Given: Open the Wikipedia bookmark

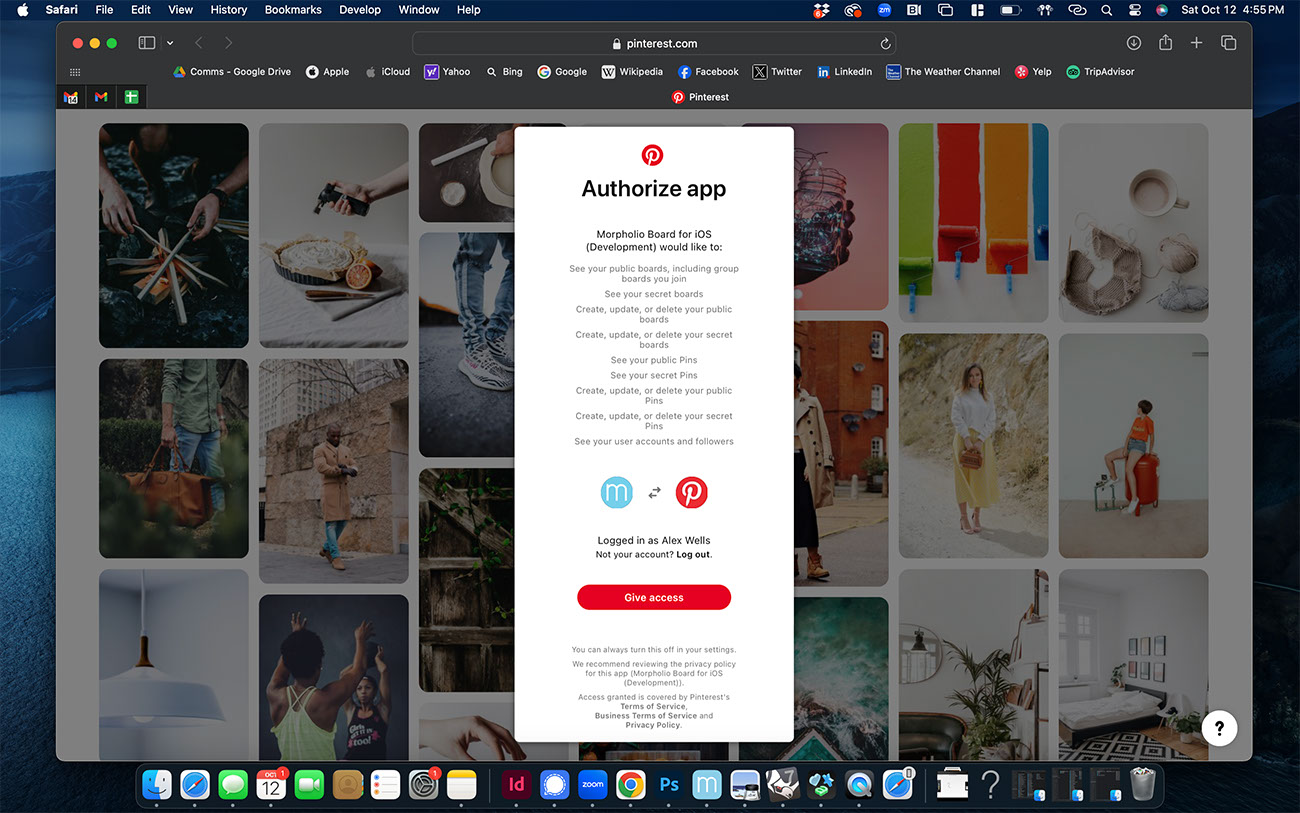Looking at the screenshot, I should [632, 72].
